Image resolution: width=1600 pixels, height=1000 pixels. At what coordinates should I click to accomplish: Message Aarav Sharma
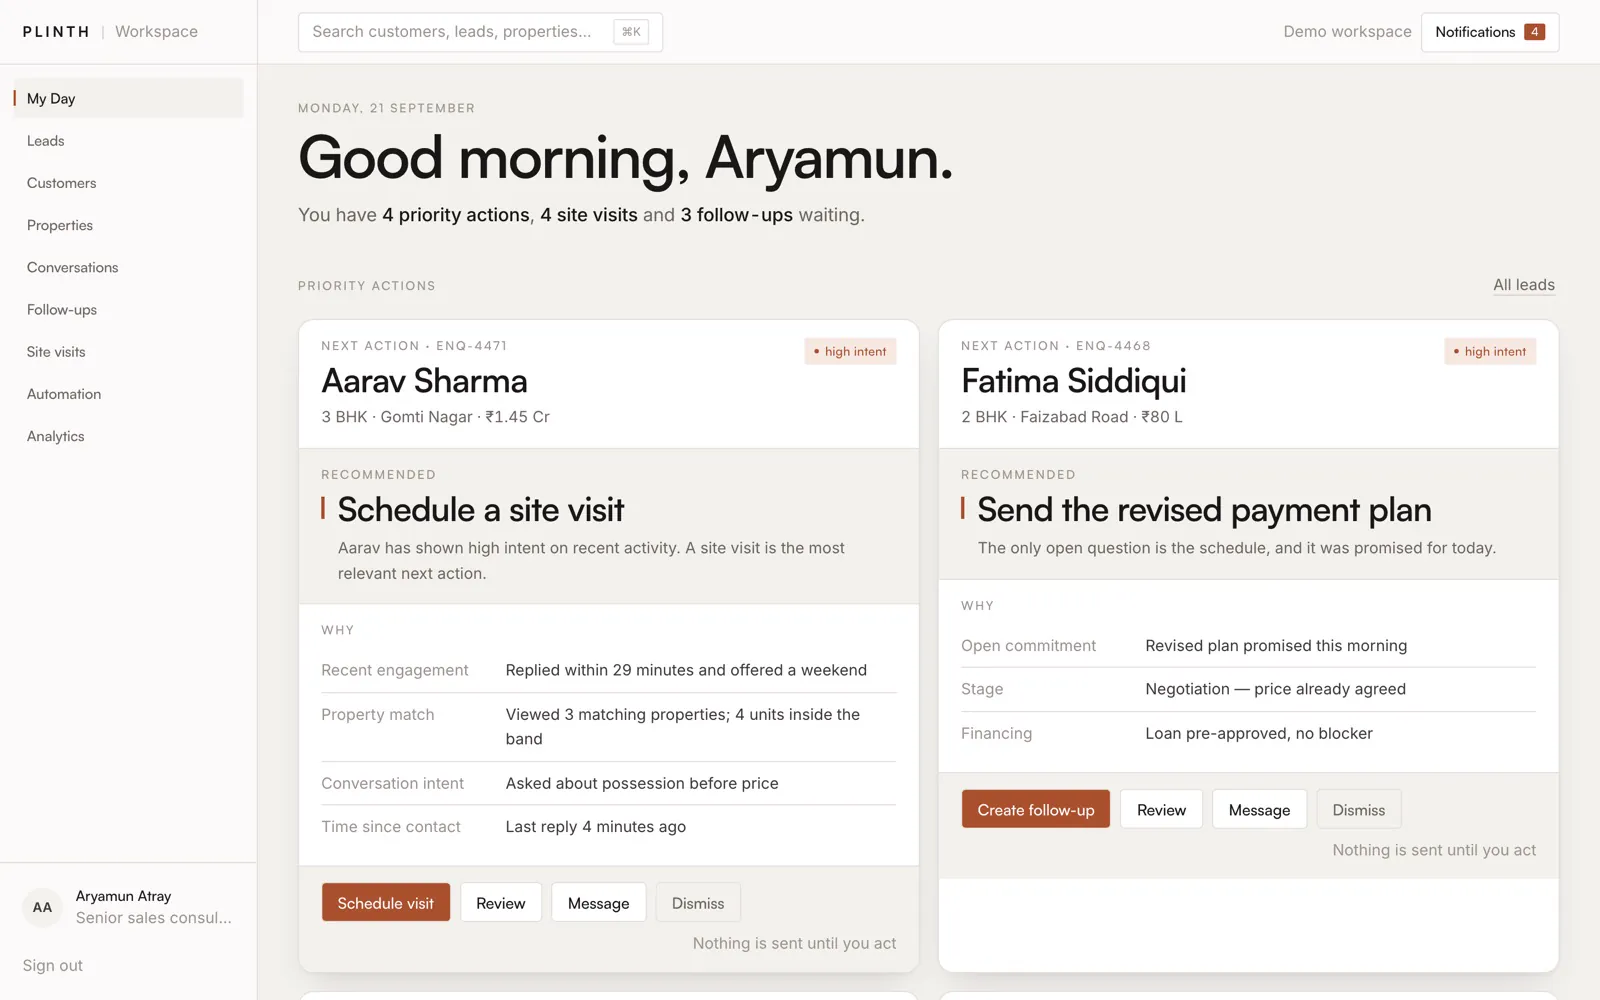[599, 903]
